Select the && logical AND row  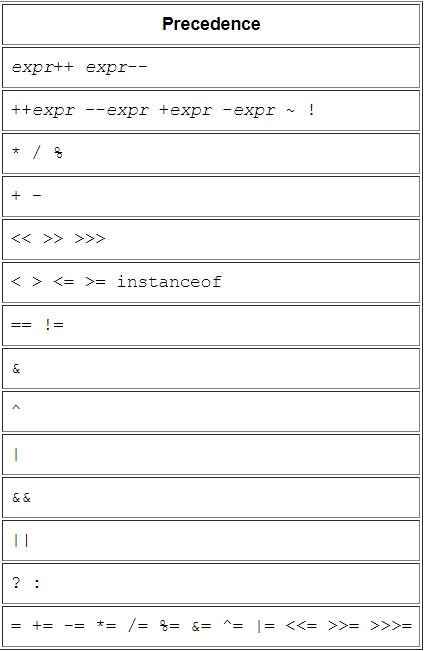point(211,497)
